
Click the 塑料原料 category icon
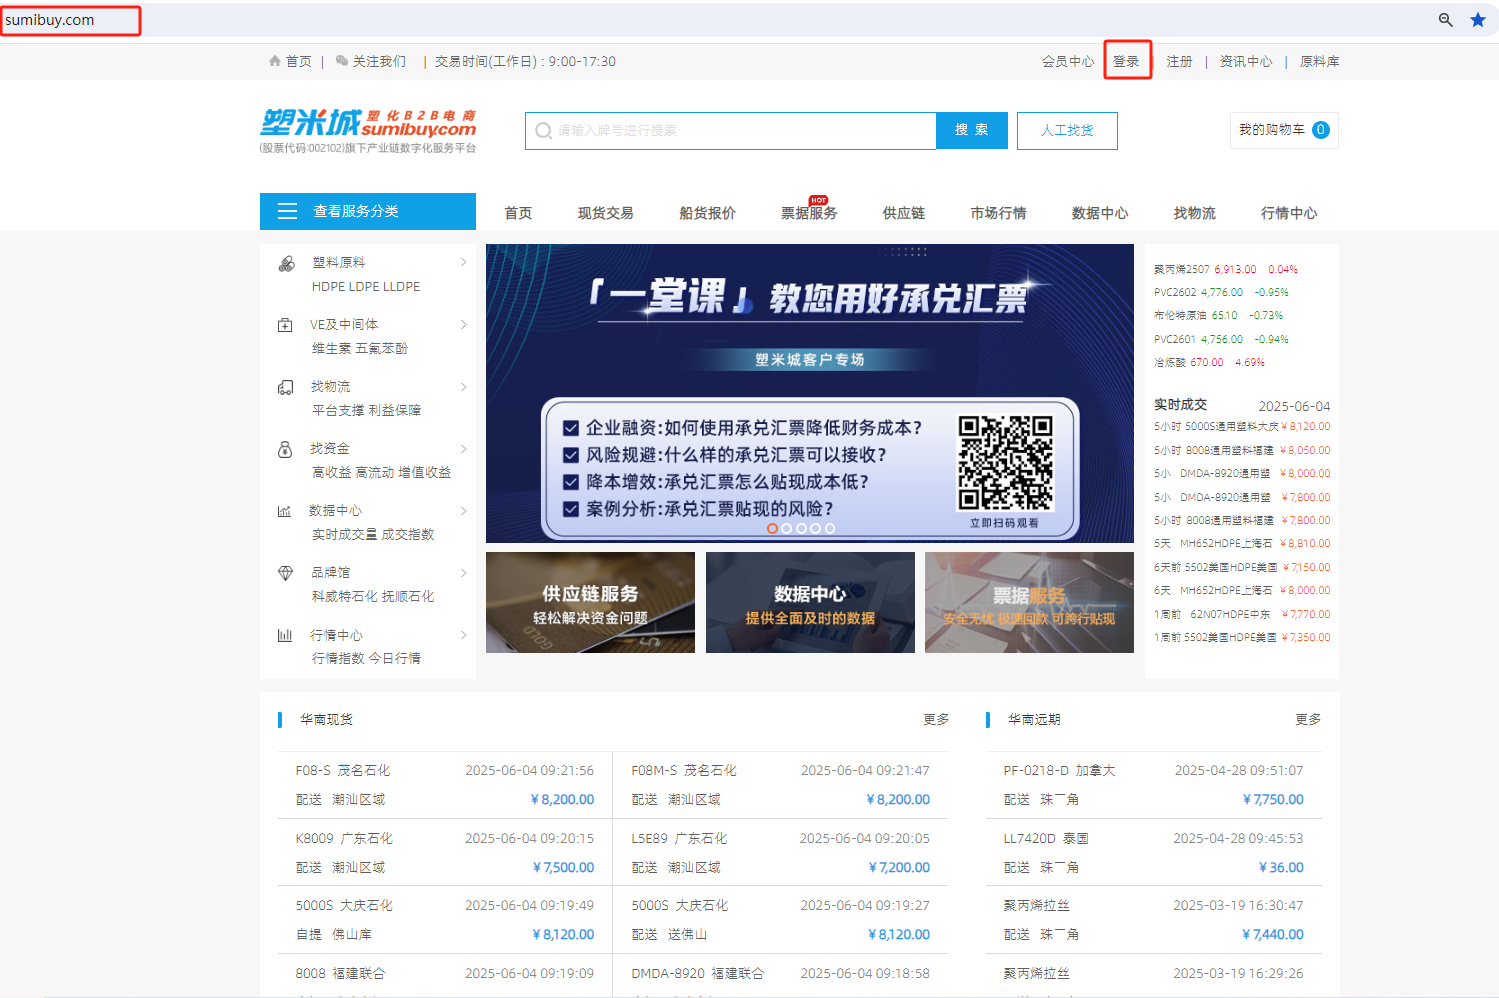(x=286, y=264)
